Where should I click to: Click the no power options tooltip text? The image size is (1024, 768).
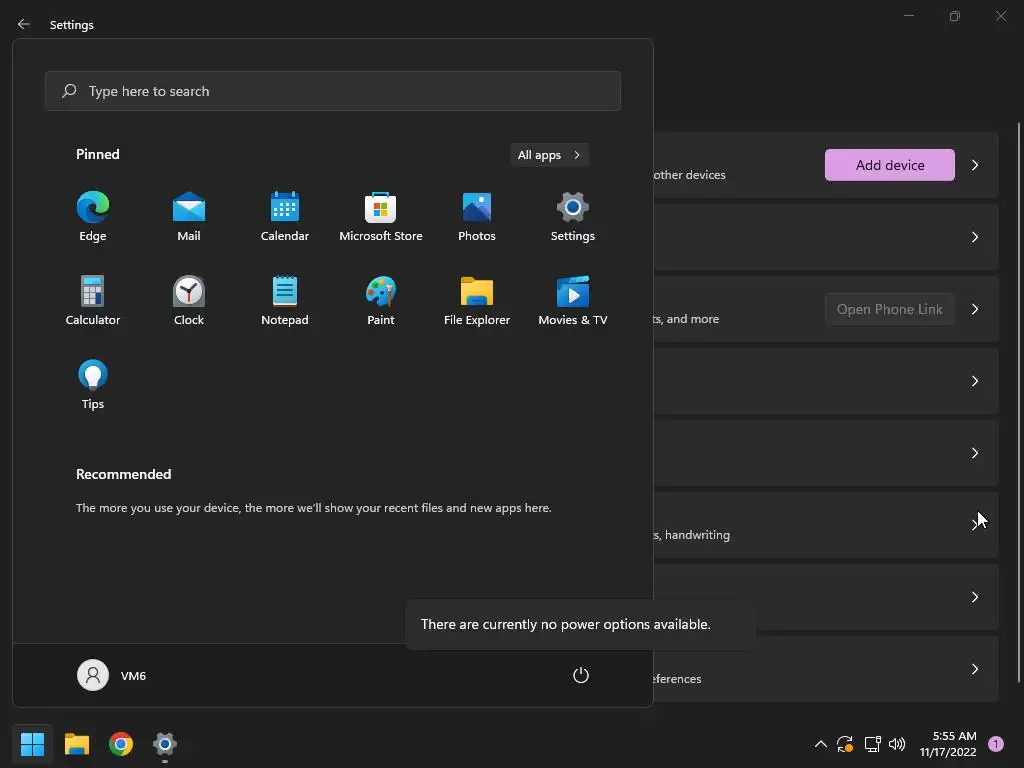click(x=566, y=624)
